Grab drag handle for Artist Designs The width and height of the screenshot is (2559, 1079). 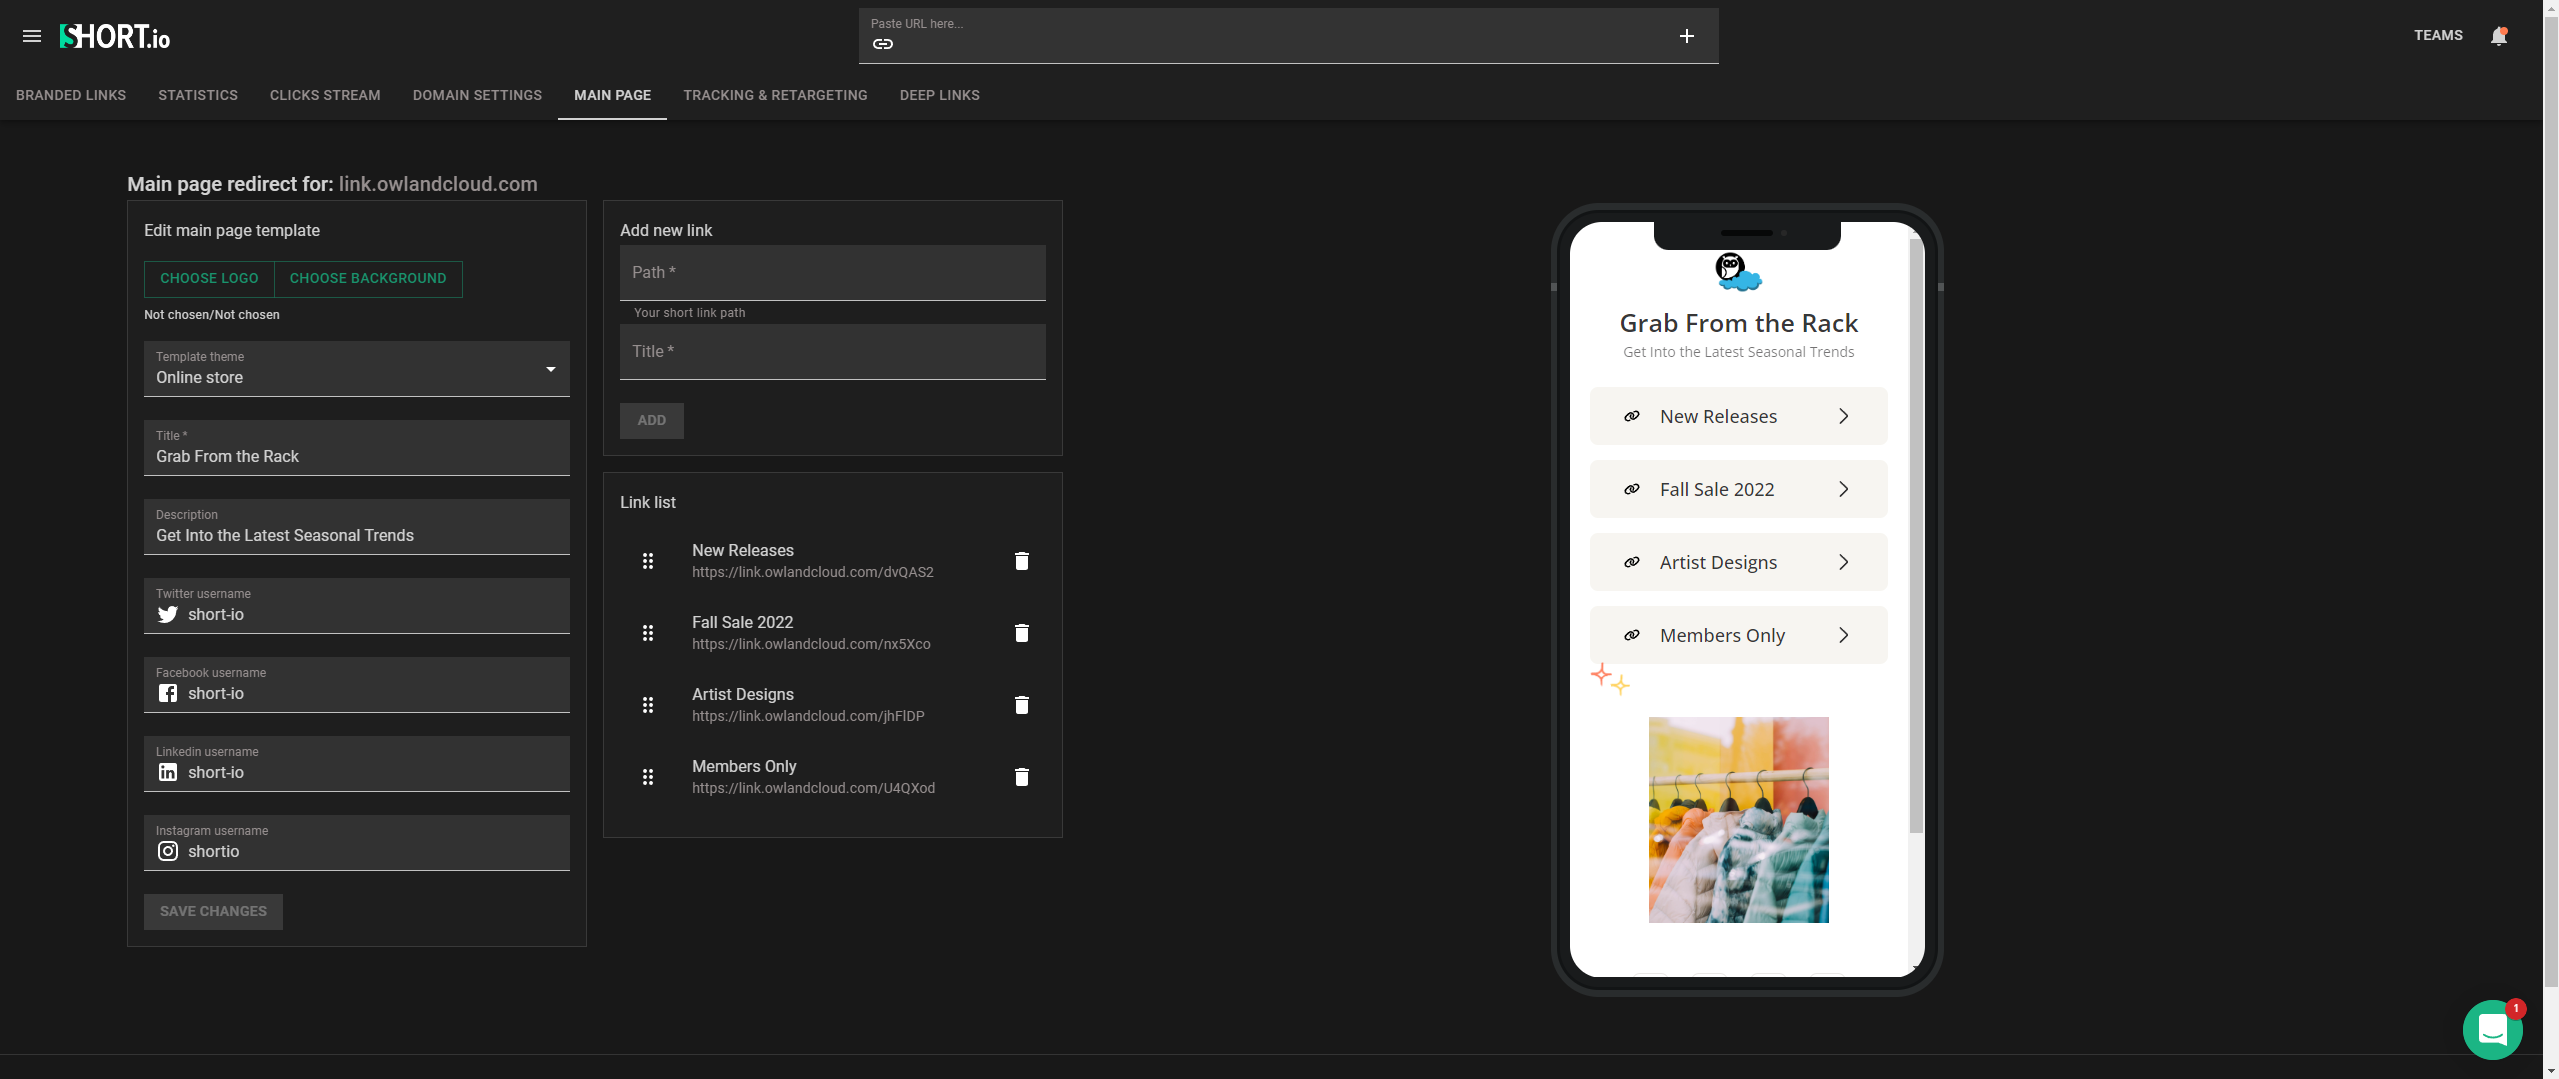point(648,705)
